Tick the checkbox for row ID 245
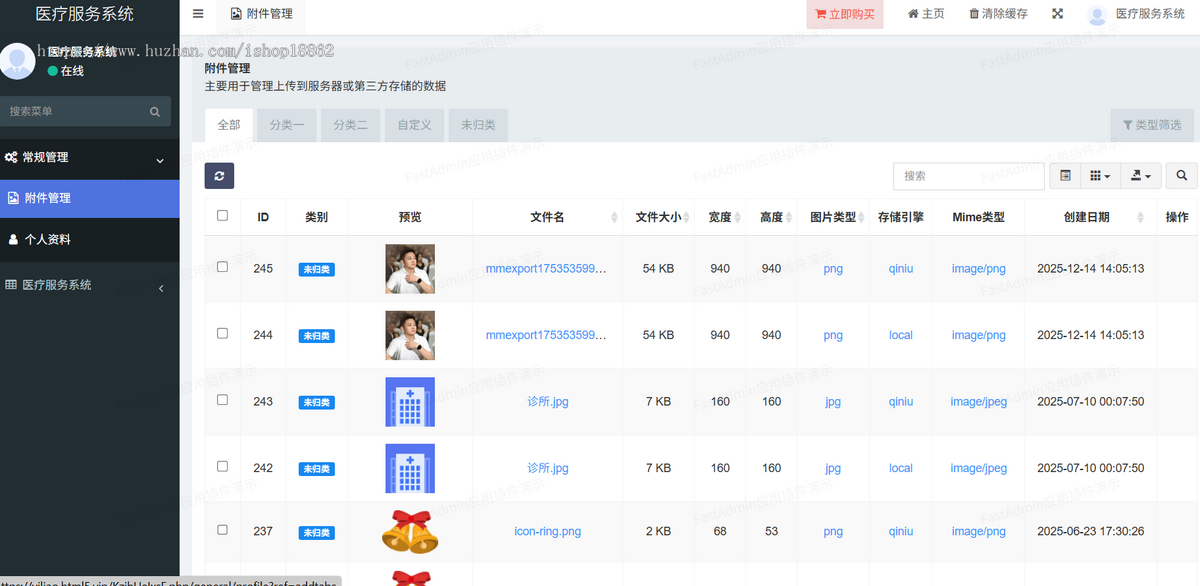The height and width of the screenshot is (586, 1200). (222, 267)
